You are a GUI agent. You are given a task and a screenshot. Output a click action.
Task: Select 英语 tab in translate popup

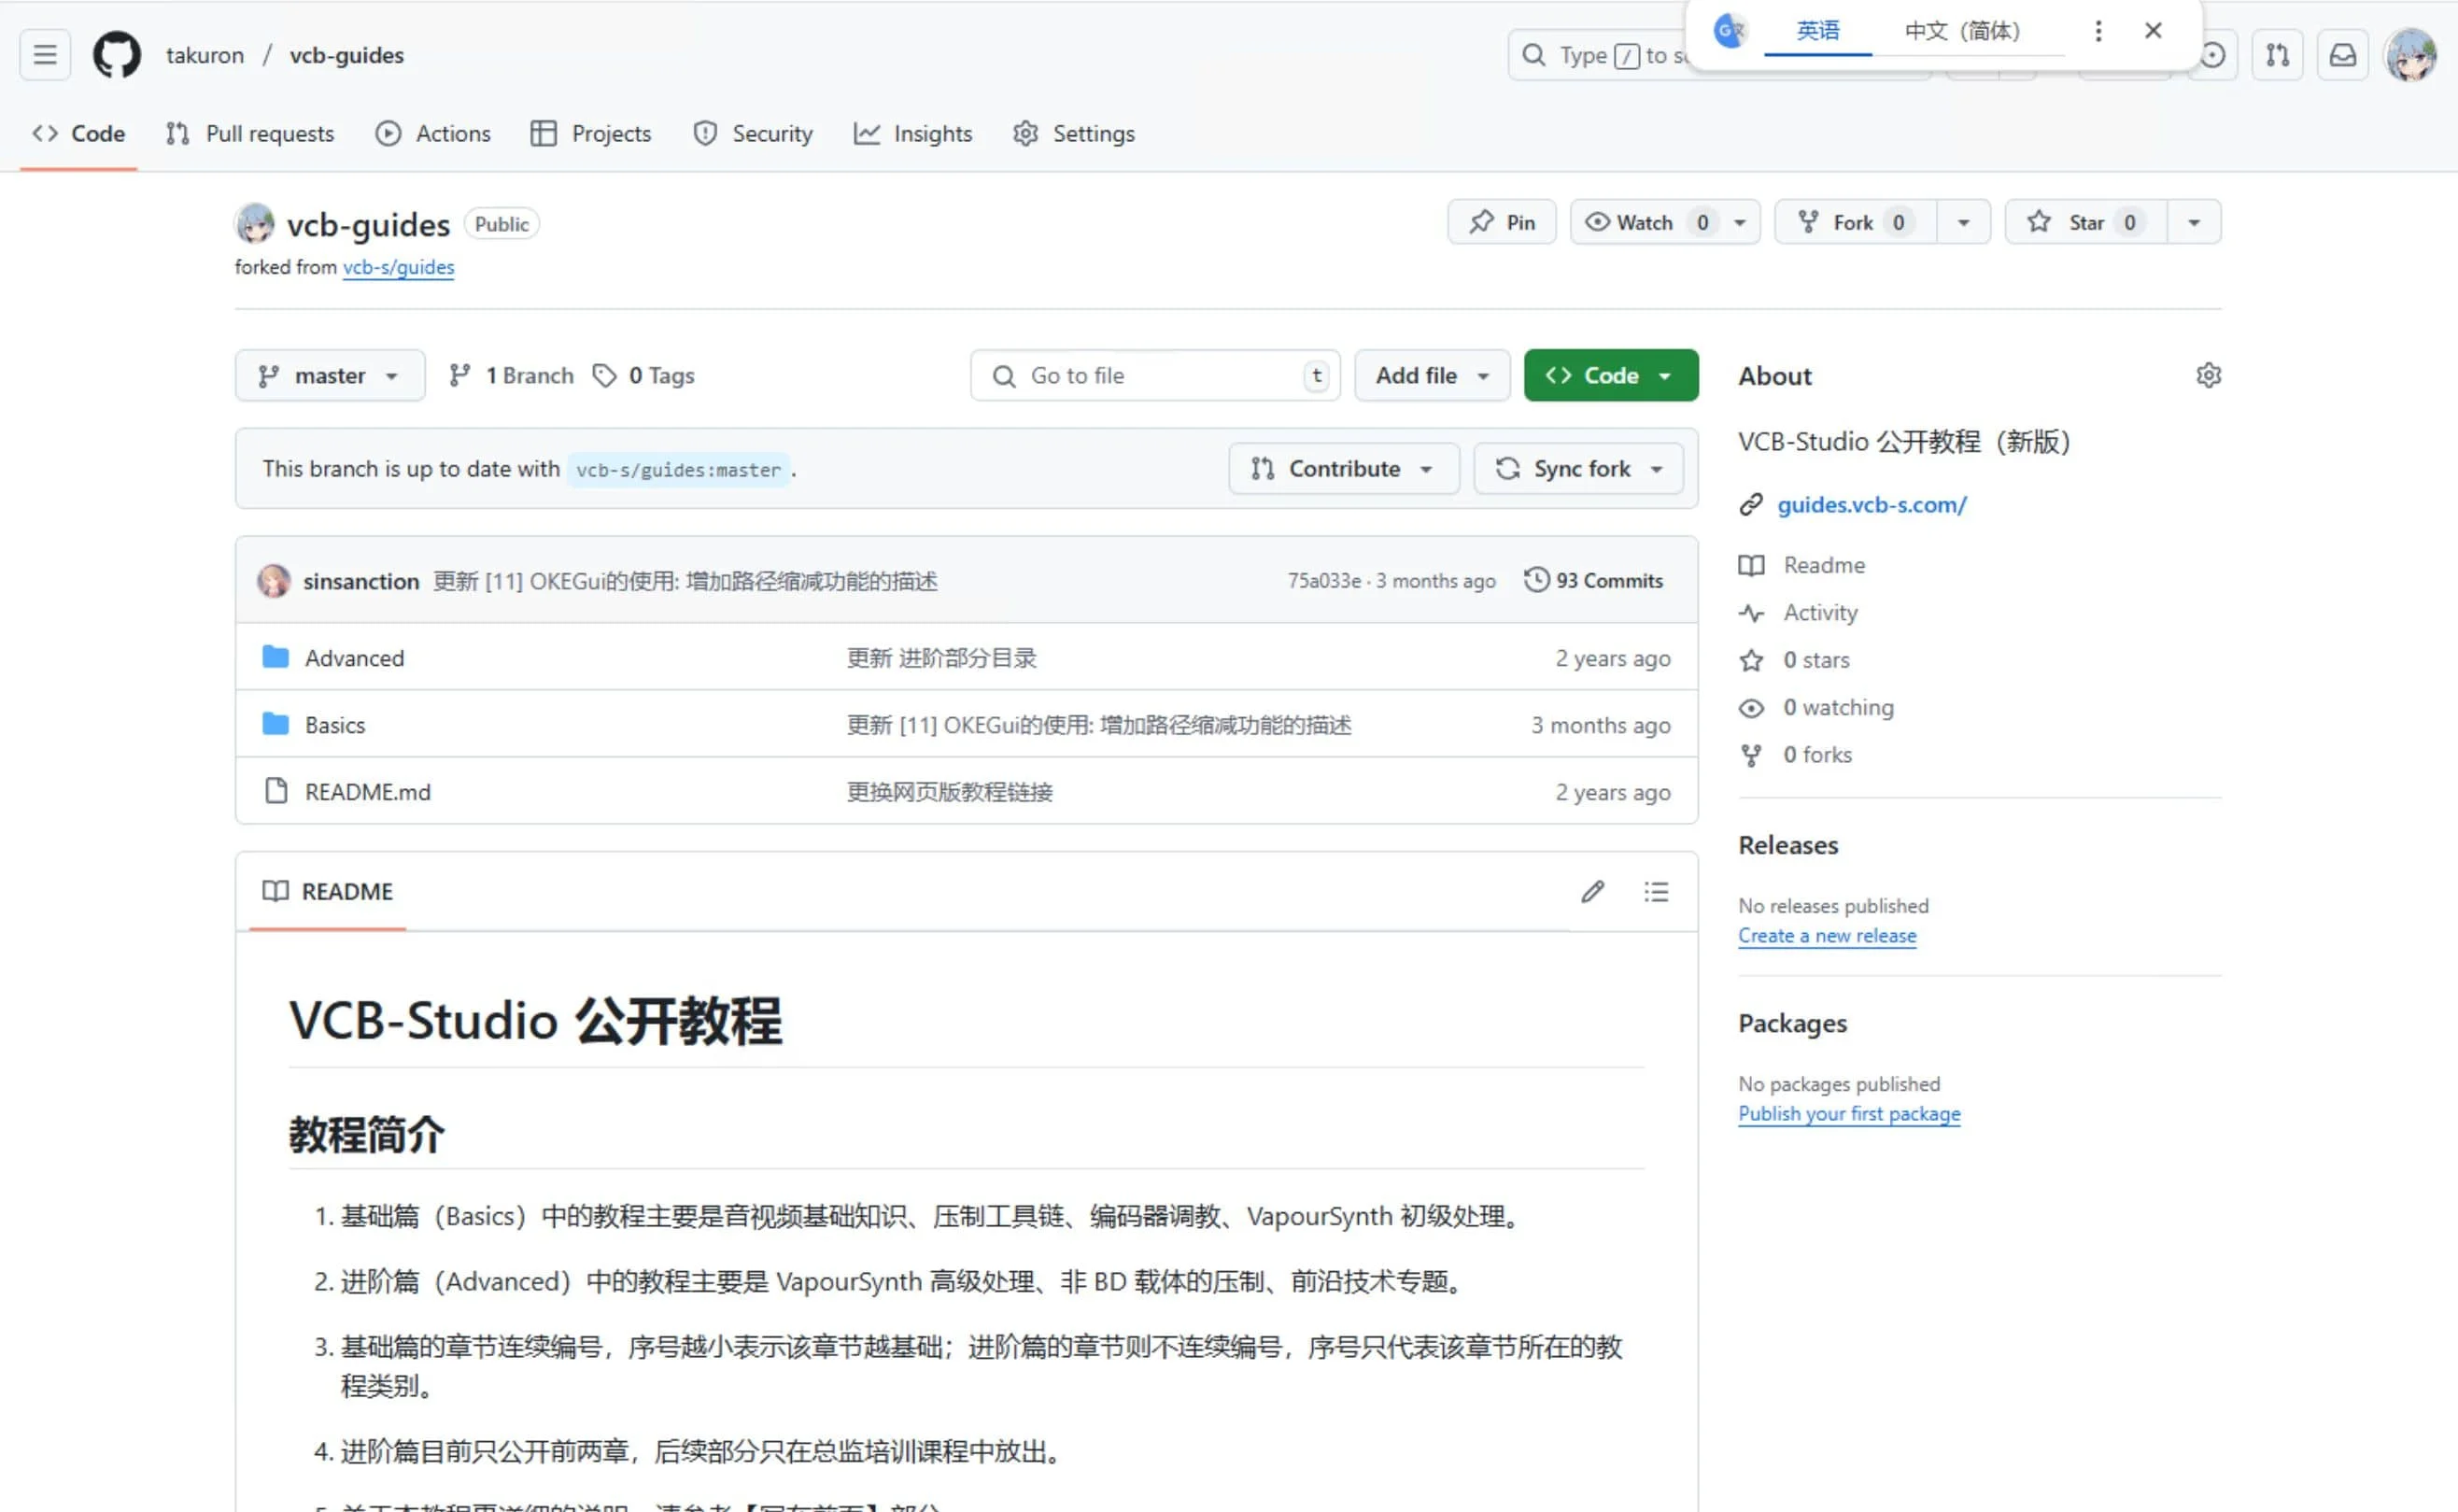coord(1817,31)
